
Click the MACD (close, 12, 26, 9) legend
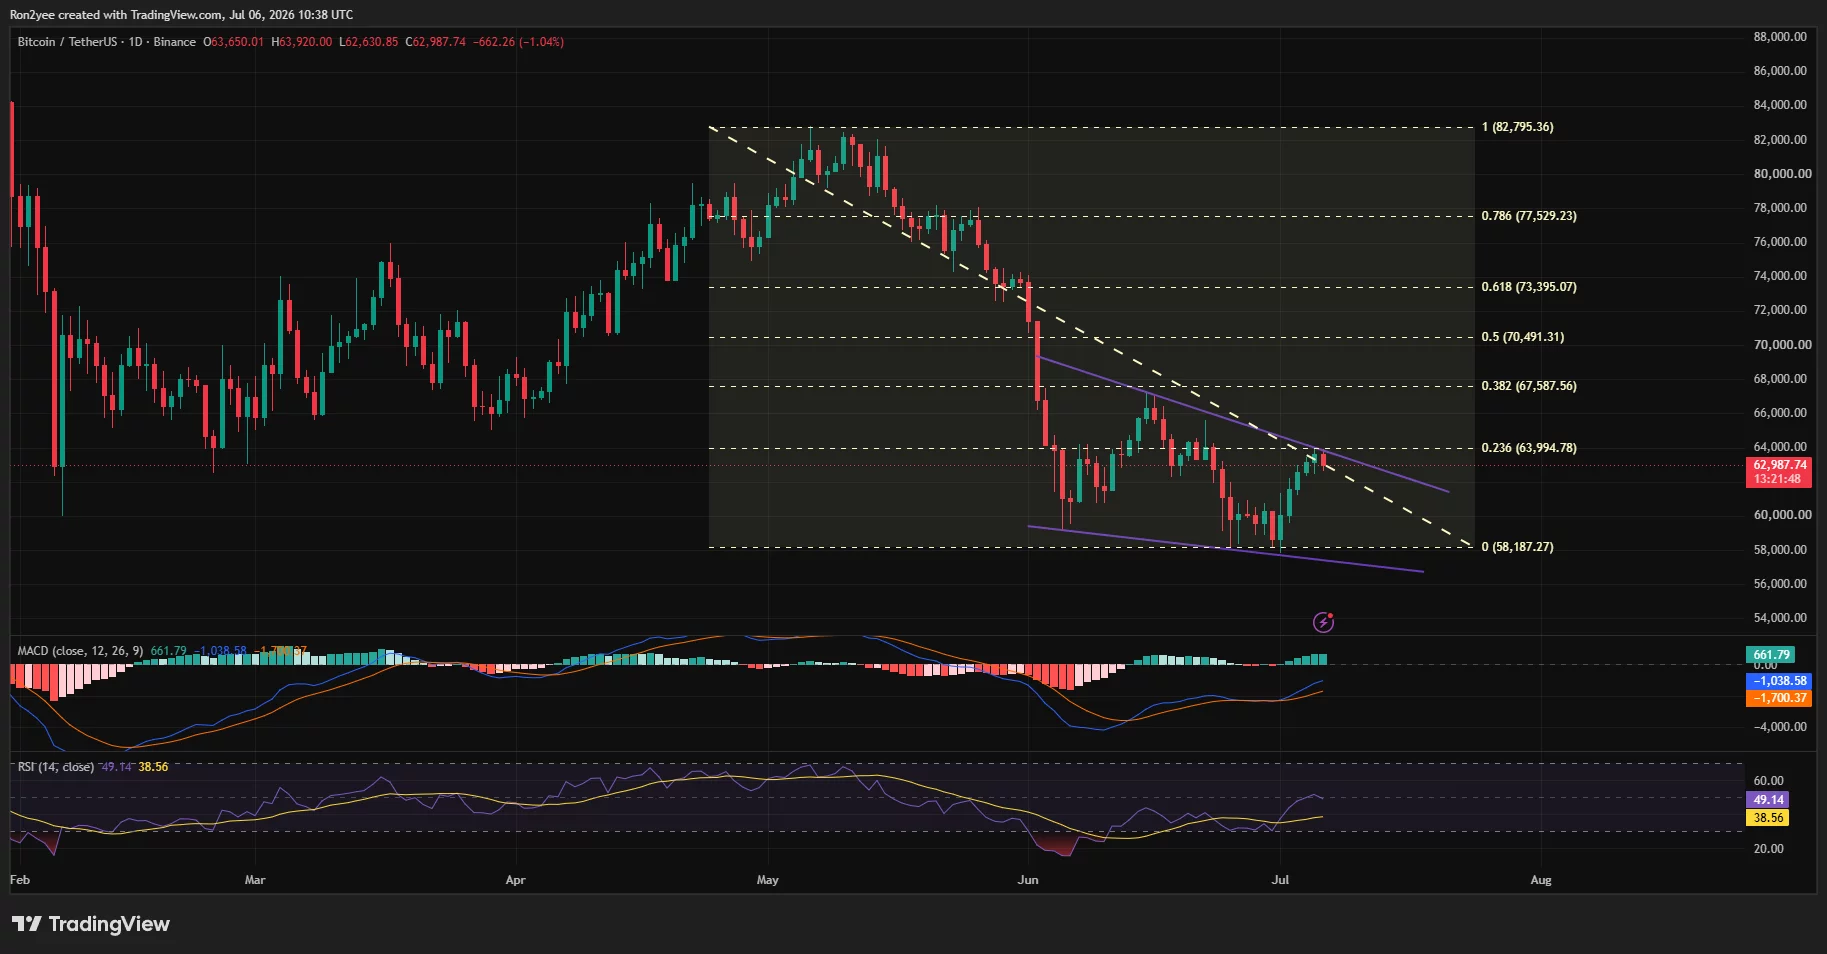(80, 651)
